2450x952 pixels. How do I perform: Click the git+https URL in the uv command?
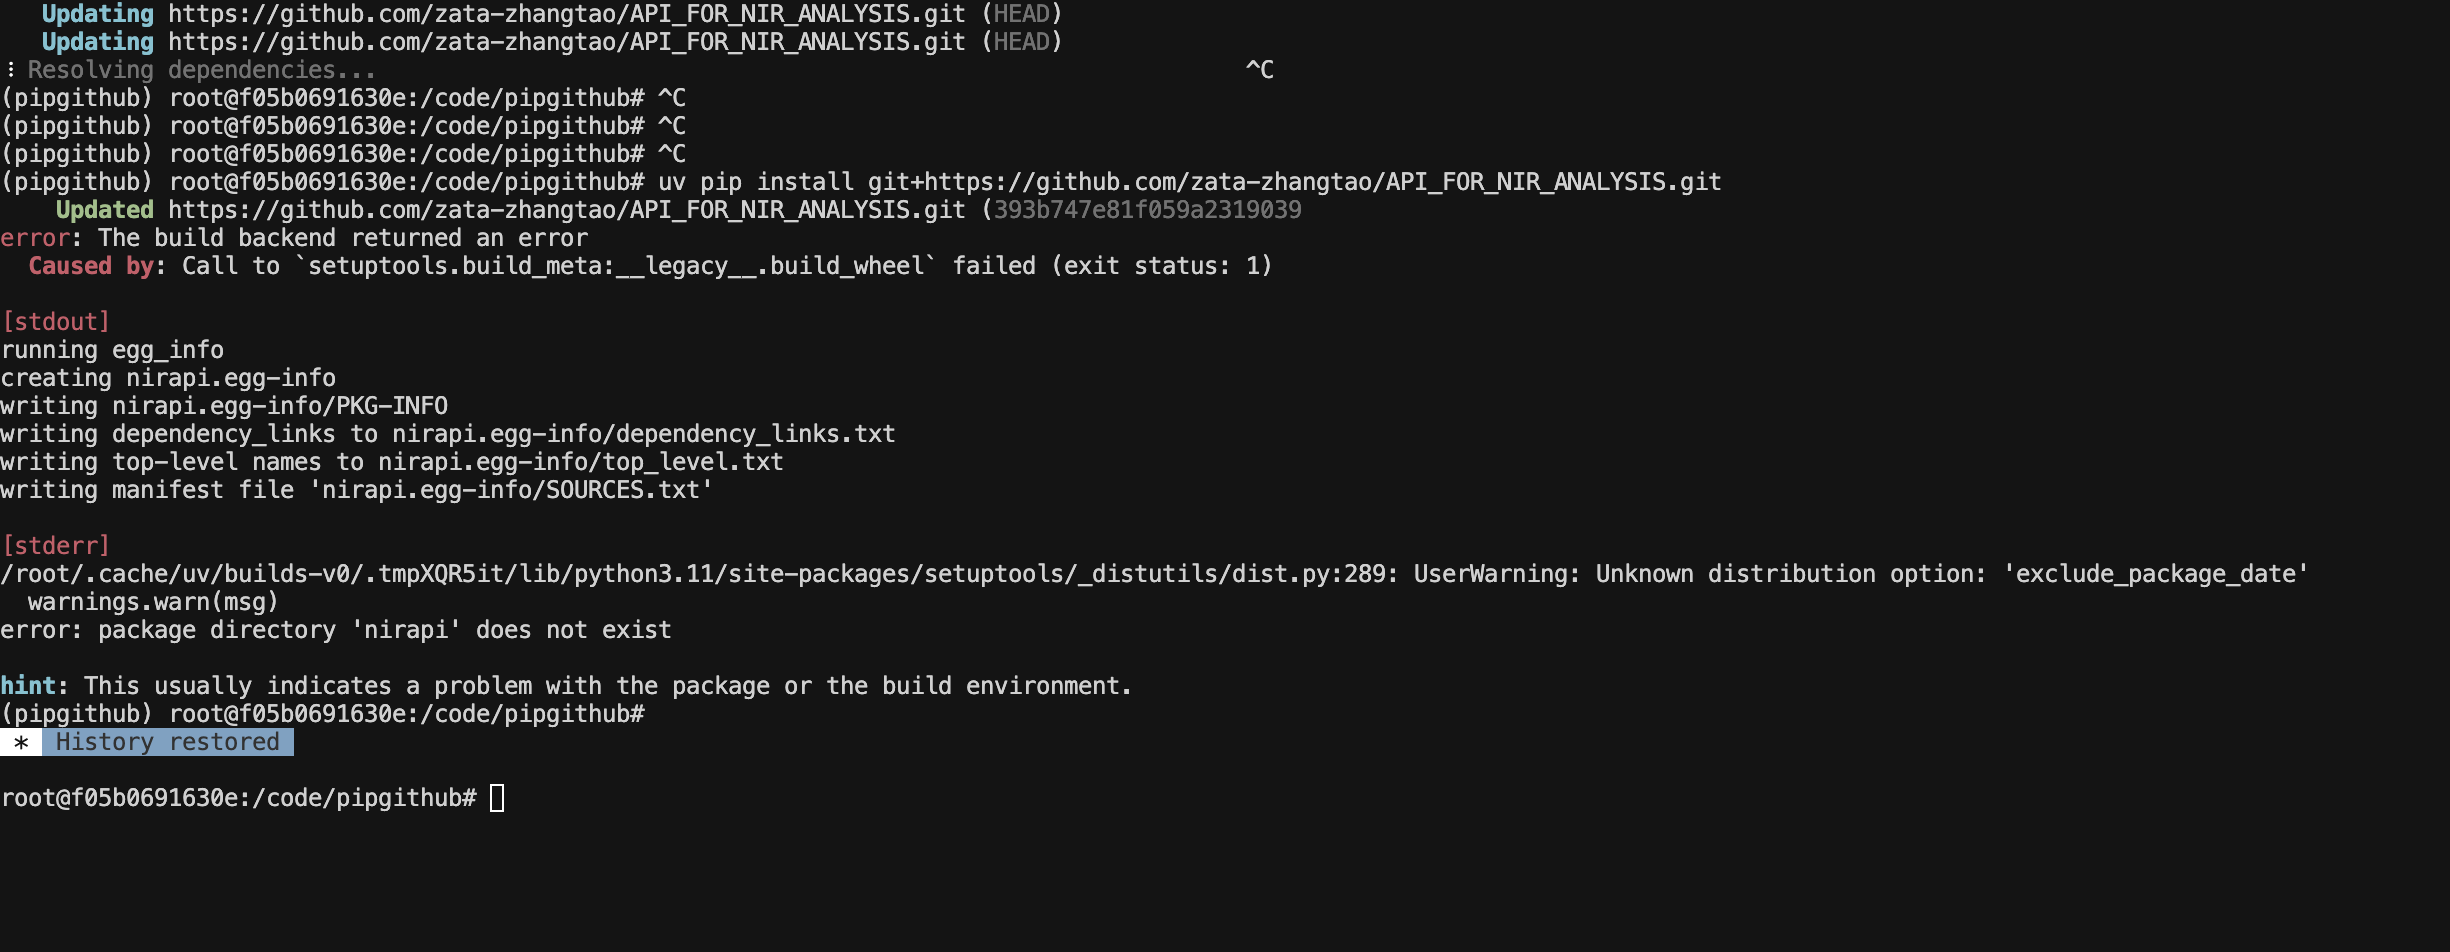click(1293, 182)
